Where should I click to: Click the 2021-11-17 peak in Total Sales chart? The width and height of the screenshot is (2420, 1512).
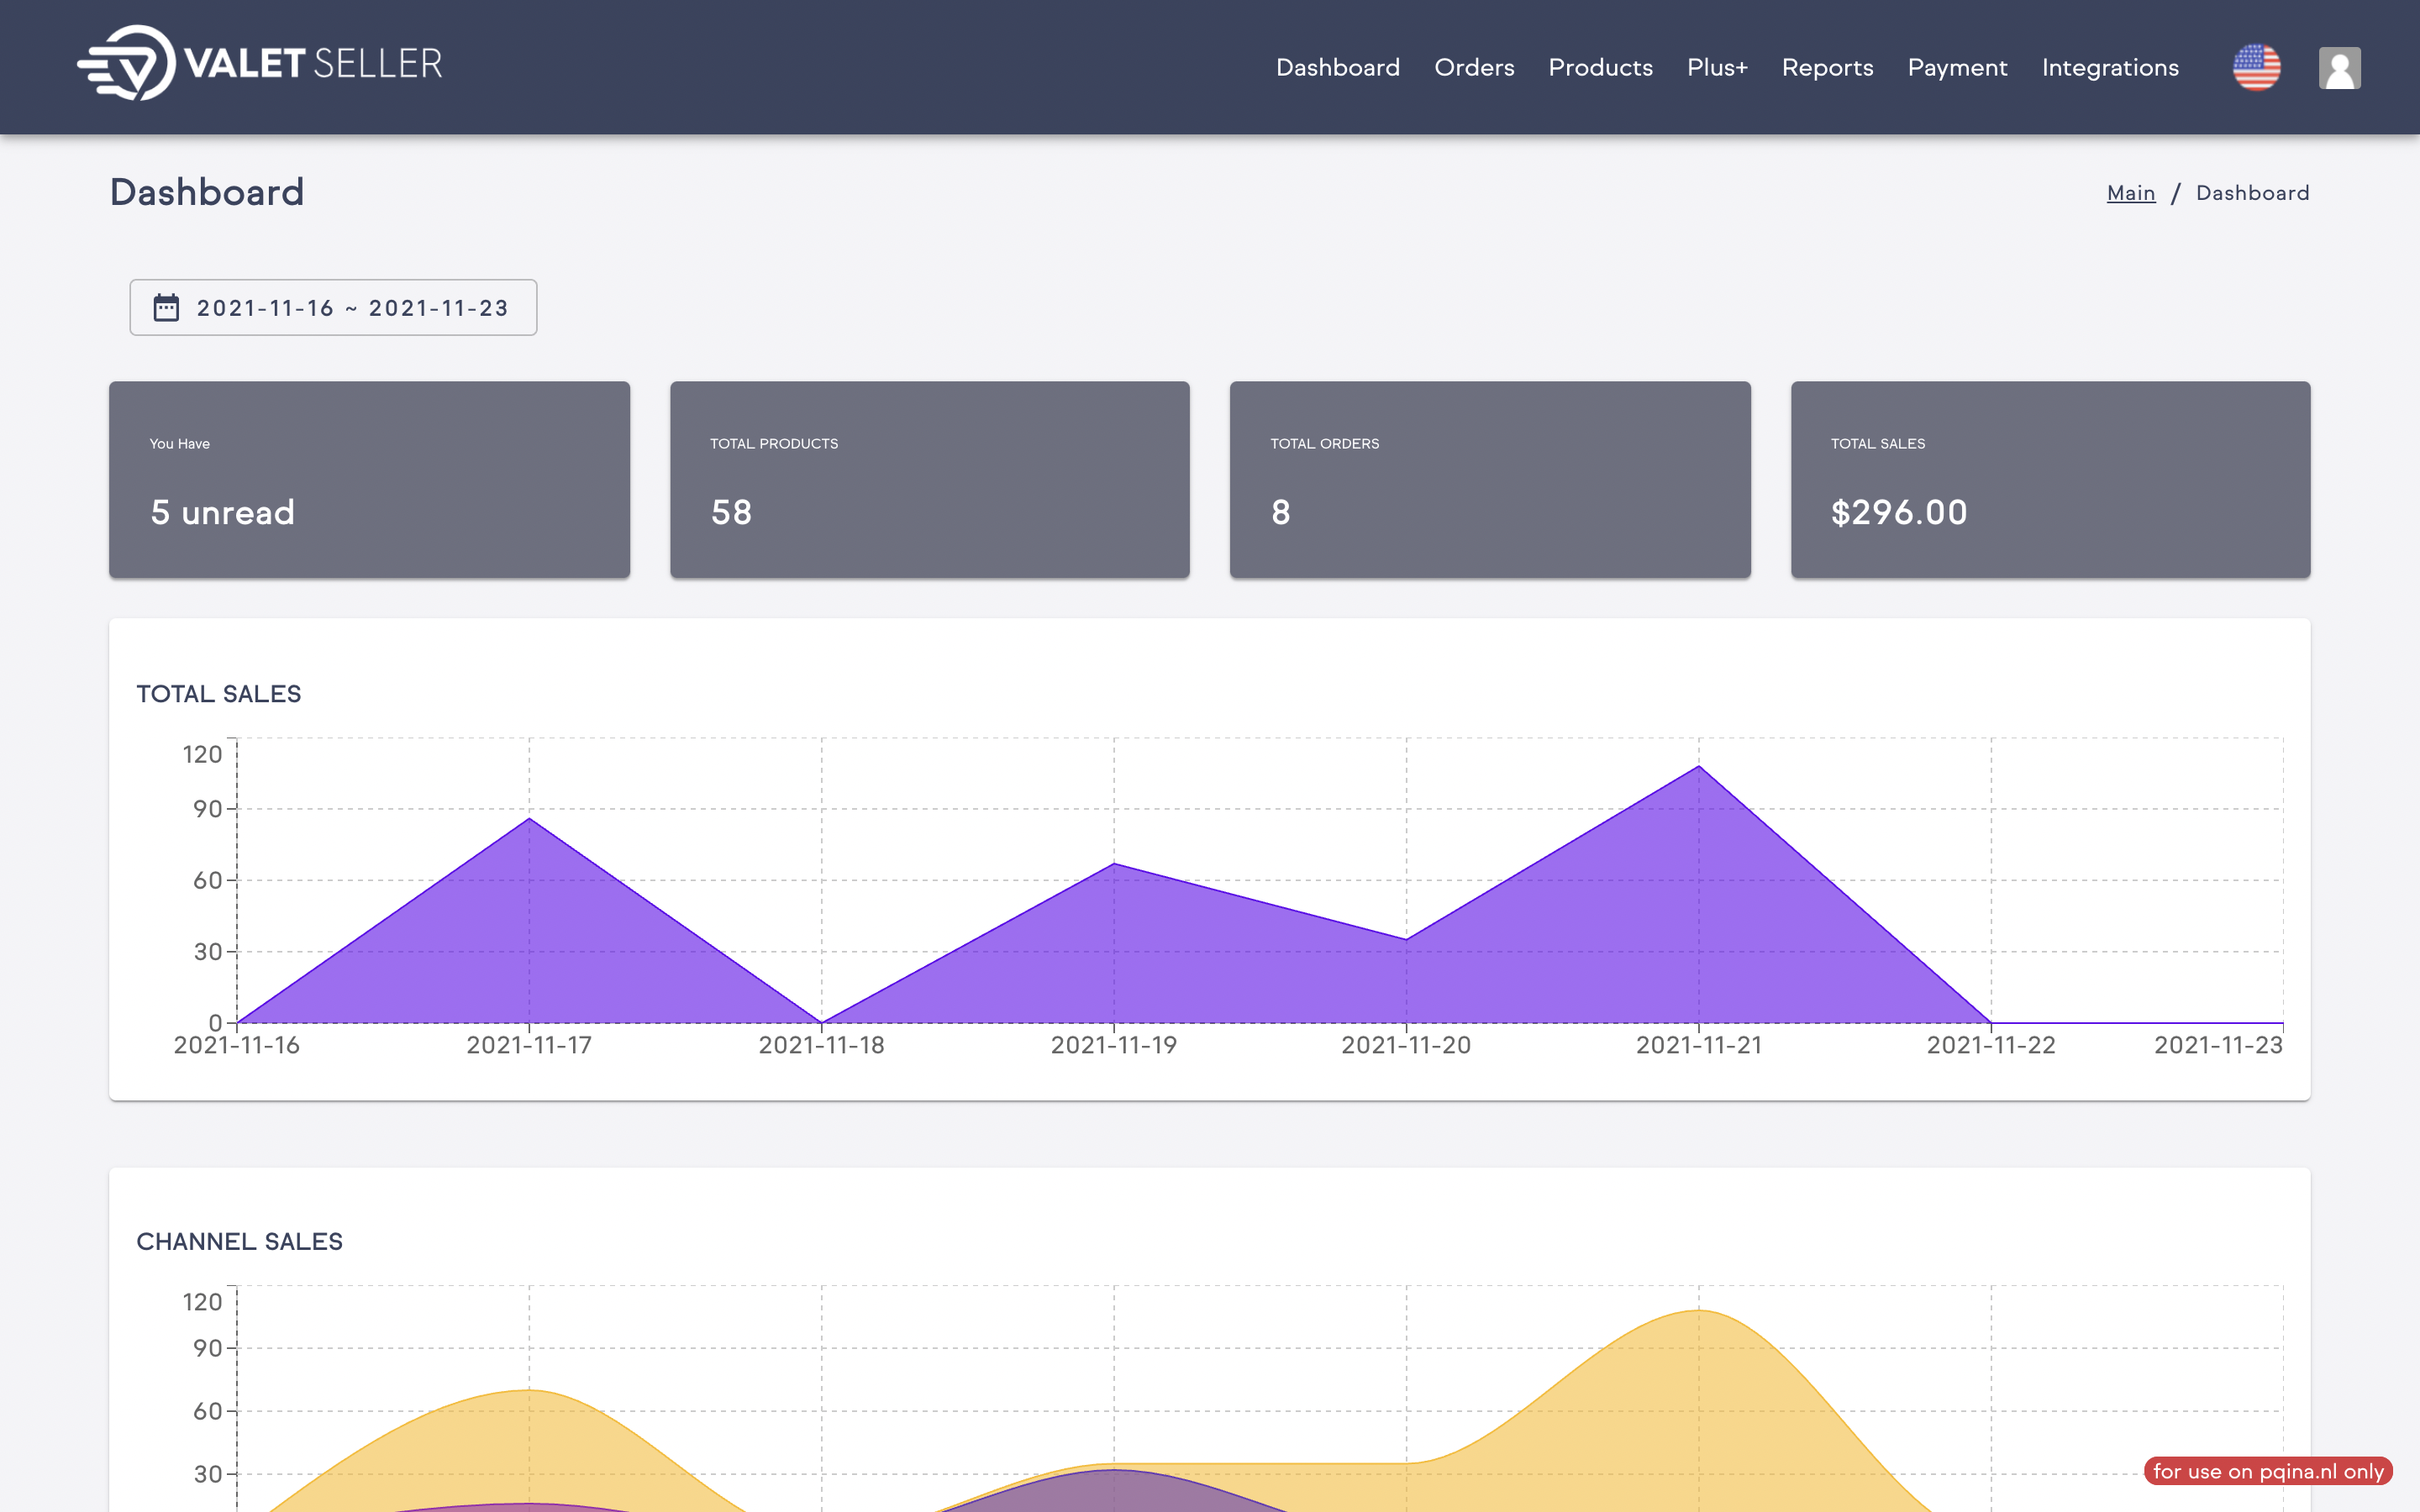(x=529, y=820)
